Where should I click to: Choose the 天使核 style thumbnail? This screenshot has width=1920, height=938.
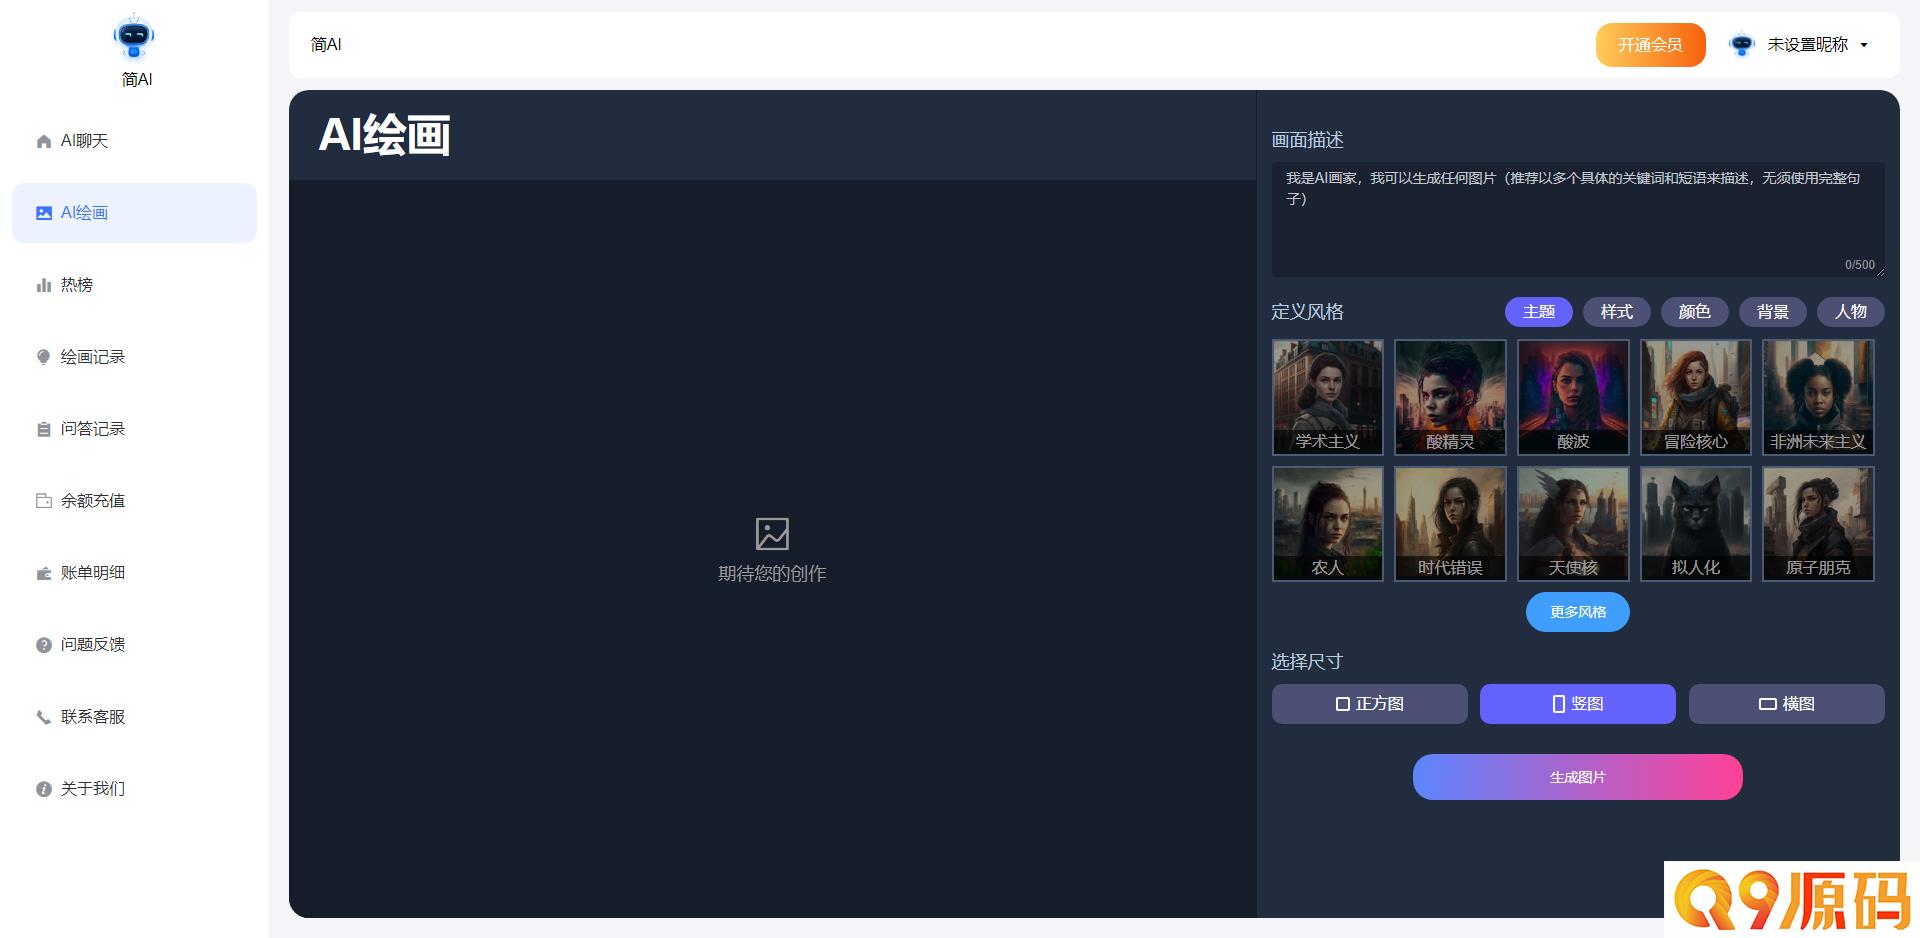pyautogui.click(x=1573, y=524)
